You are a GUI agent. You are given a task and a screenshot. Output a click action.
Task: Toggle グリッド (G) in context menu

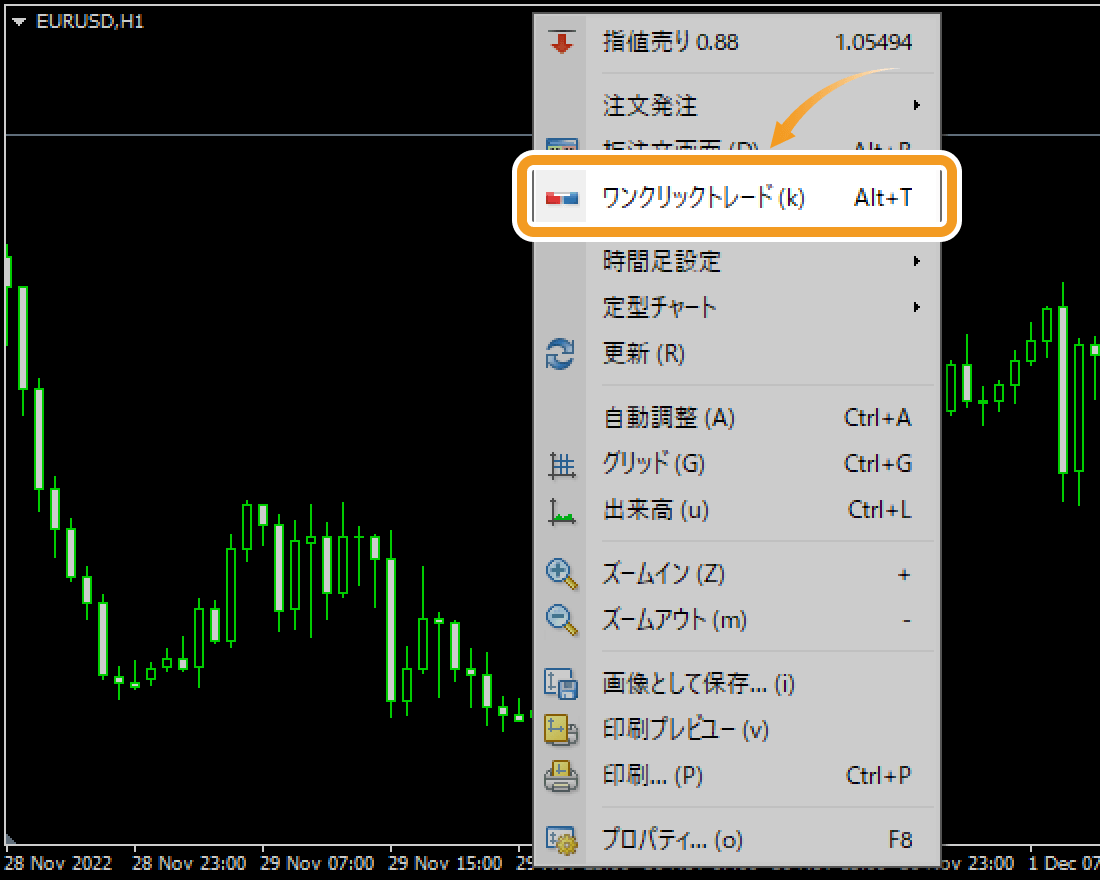737,463
